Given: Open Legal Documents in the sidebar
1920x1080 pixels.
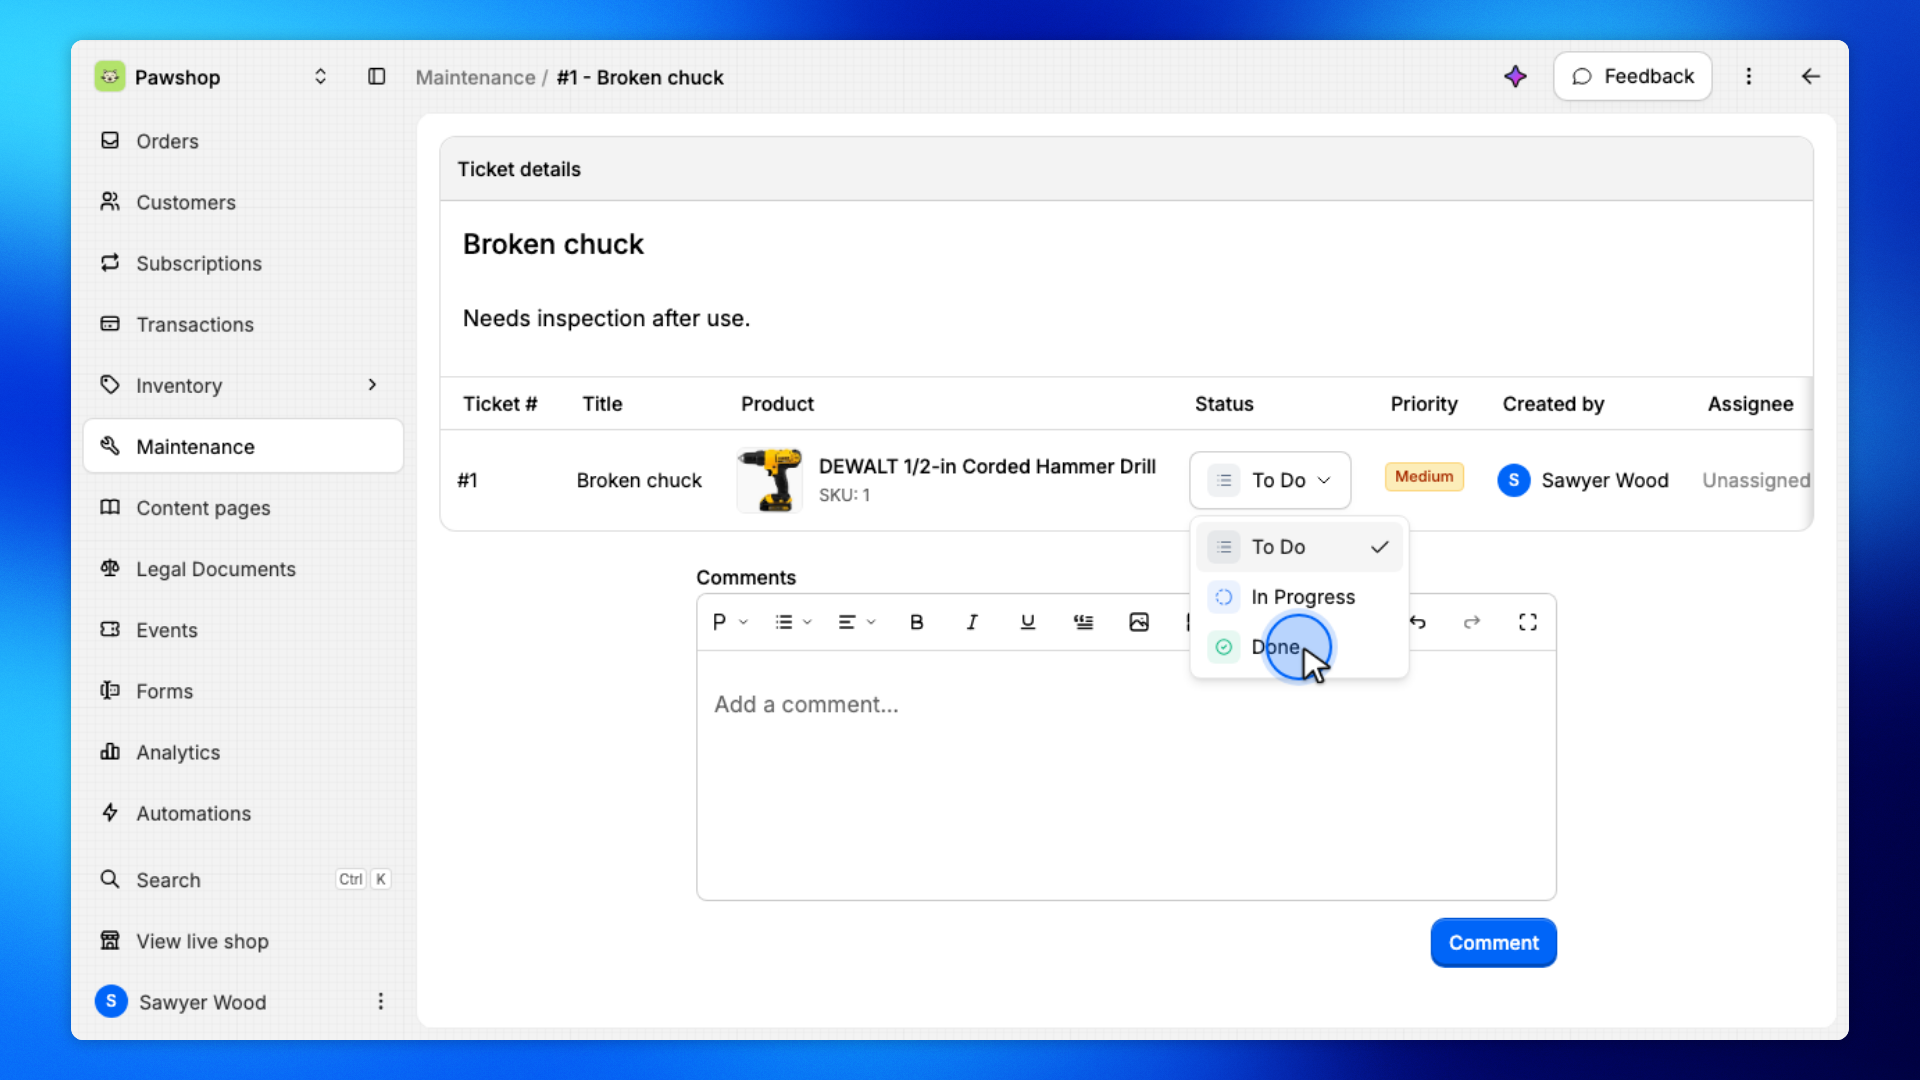Looking at the screenshot, I should (x=243, y=569).
